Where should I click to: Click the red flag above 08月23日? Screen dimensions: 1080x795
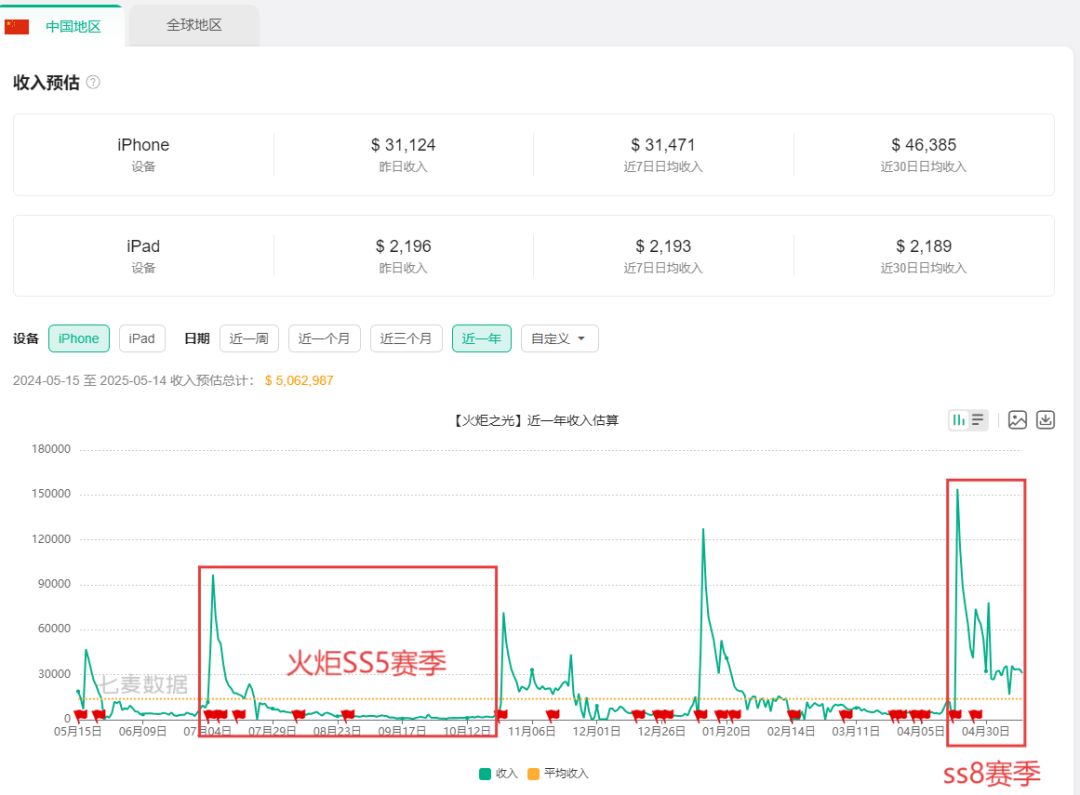coord(348,715)
